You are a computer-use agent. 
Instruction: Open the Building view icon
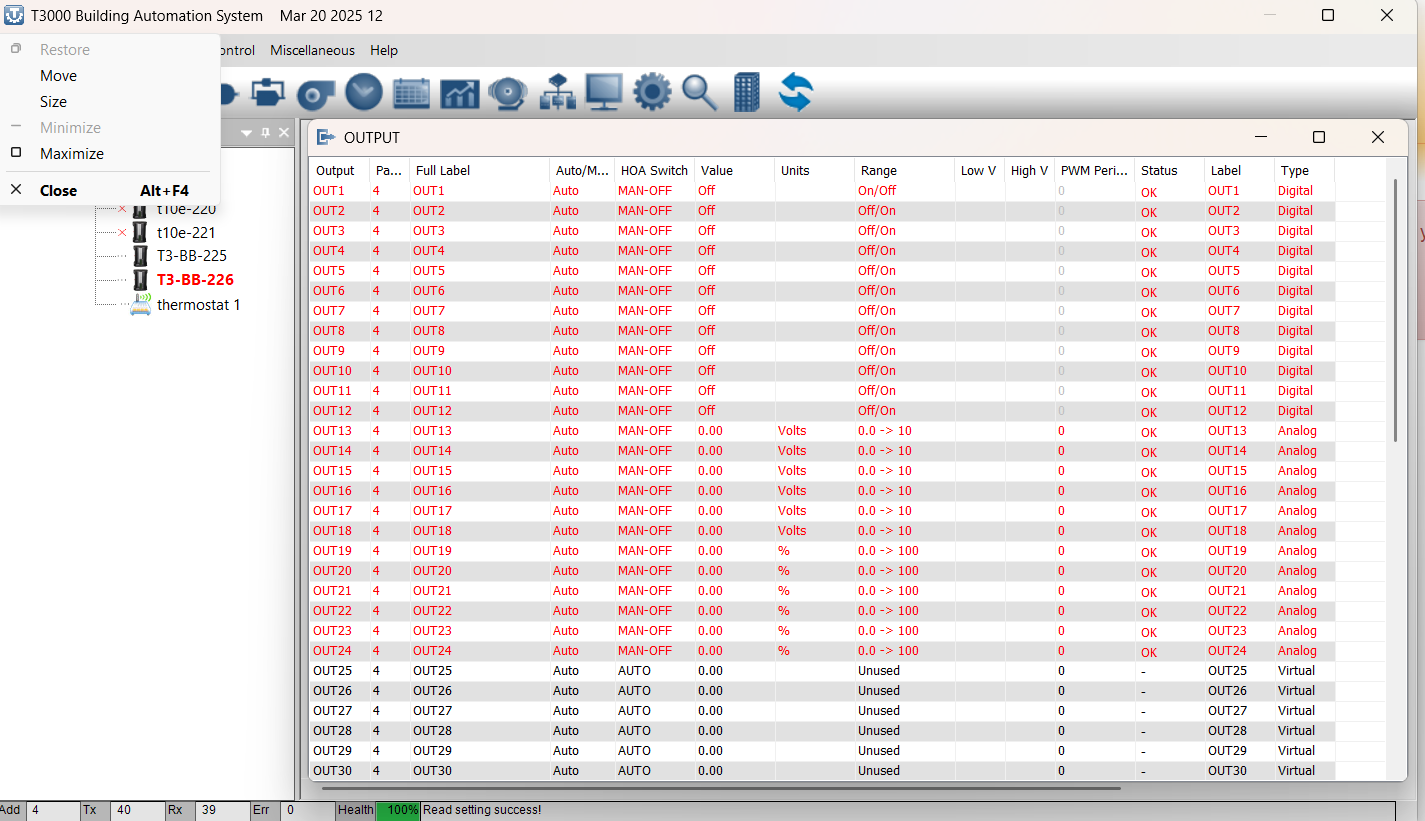[x=746, y=93]
